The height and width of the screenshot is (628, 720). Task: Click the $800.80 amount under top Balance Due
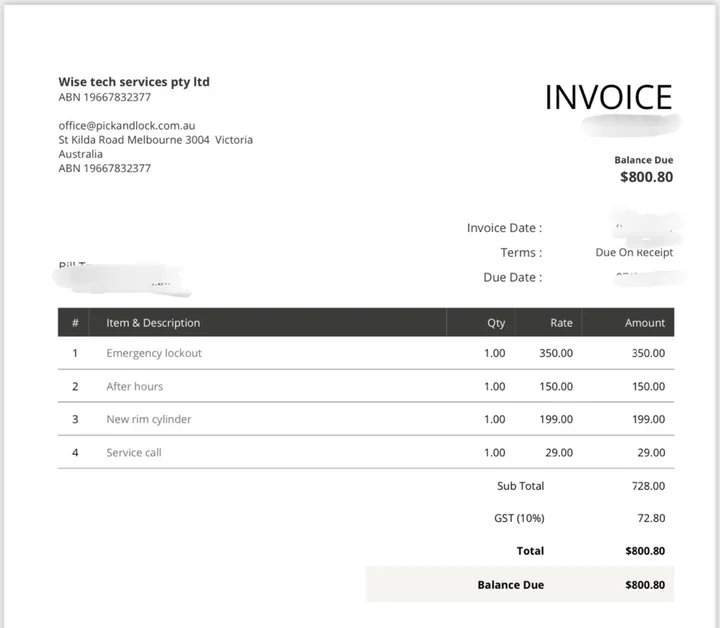click(x=646, y=177)
